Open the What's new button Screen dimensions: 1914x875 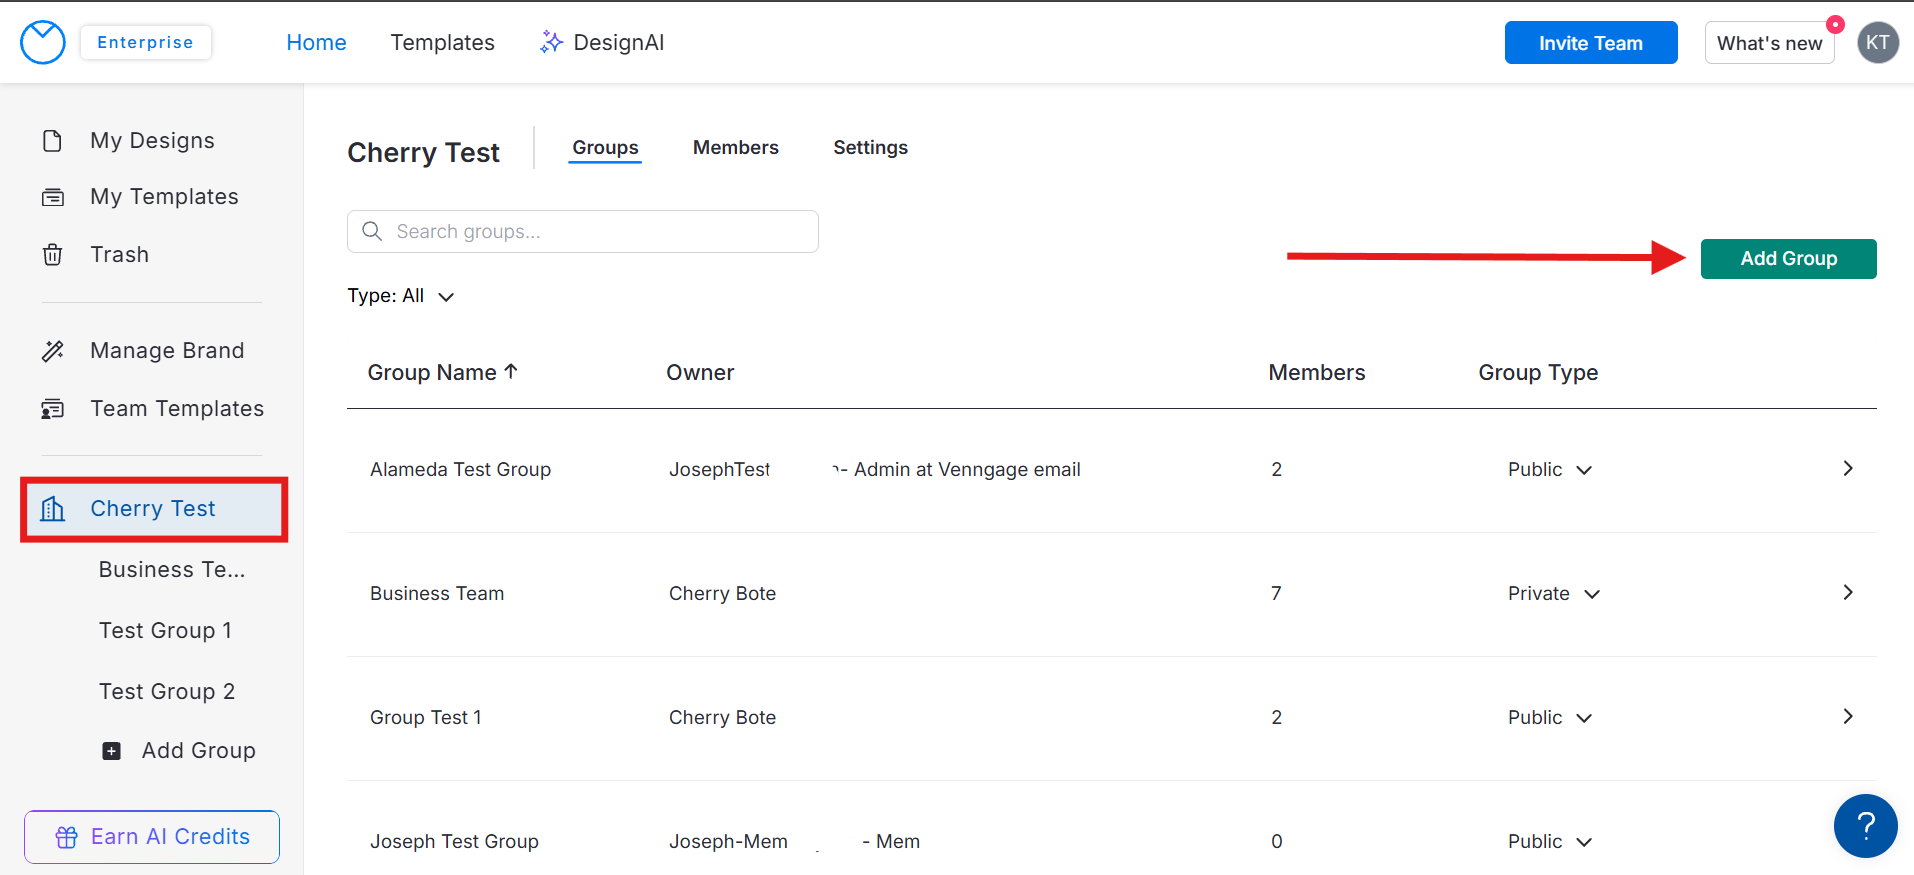click(x=1770, y=43)
